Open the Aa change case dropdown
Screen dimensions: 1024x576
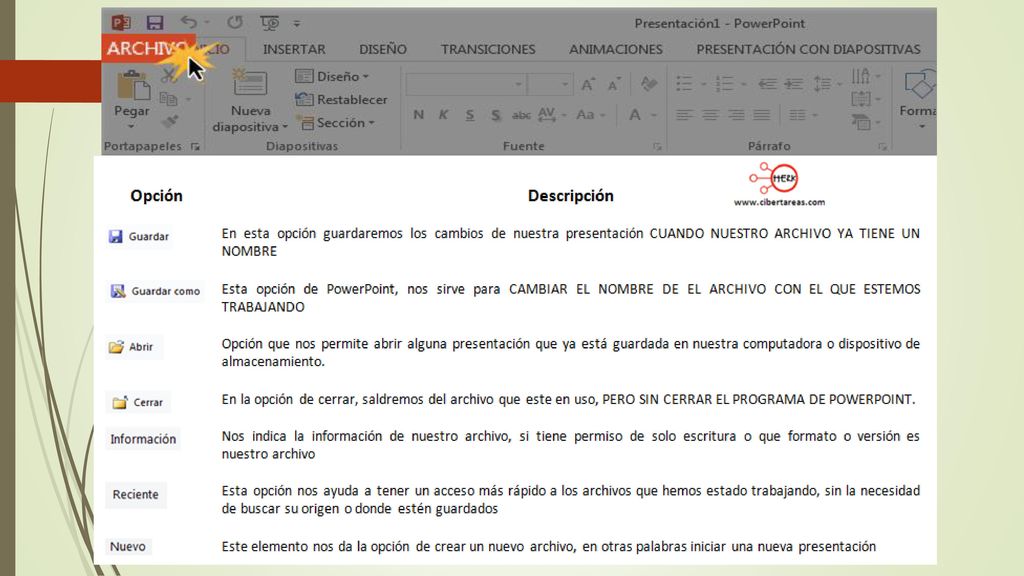(x=590, y=115)
